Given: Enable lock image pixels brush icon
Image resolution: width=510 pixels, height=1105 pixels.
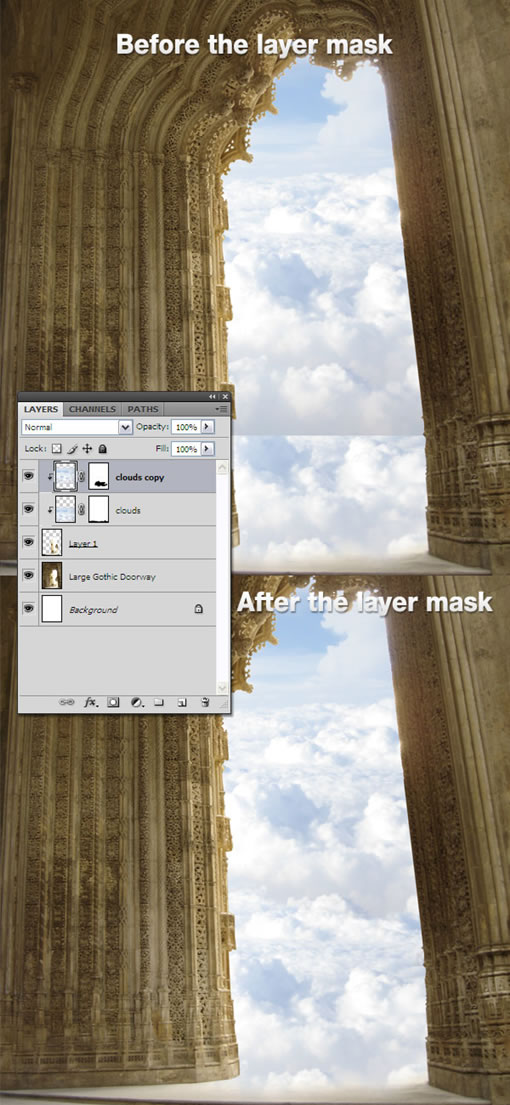Looking at the screenshot, I should pyautogui.click(x=72, y=448).
